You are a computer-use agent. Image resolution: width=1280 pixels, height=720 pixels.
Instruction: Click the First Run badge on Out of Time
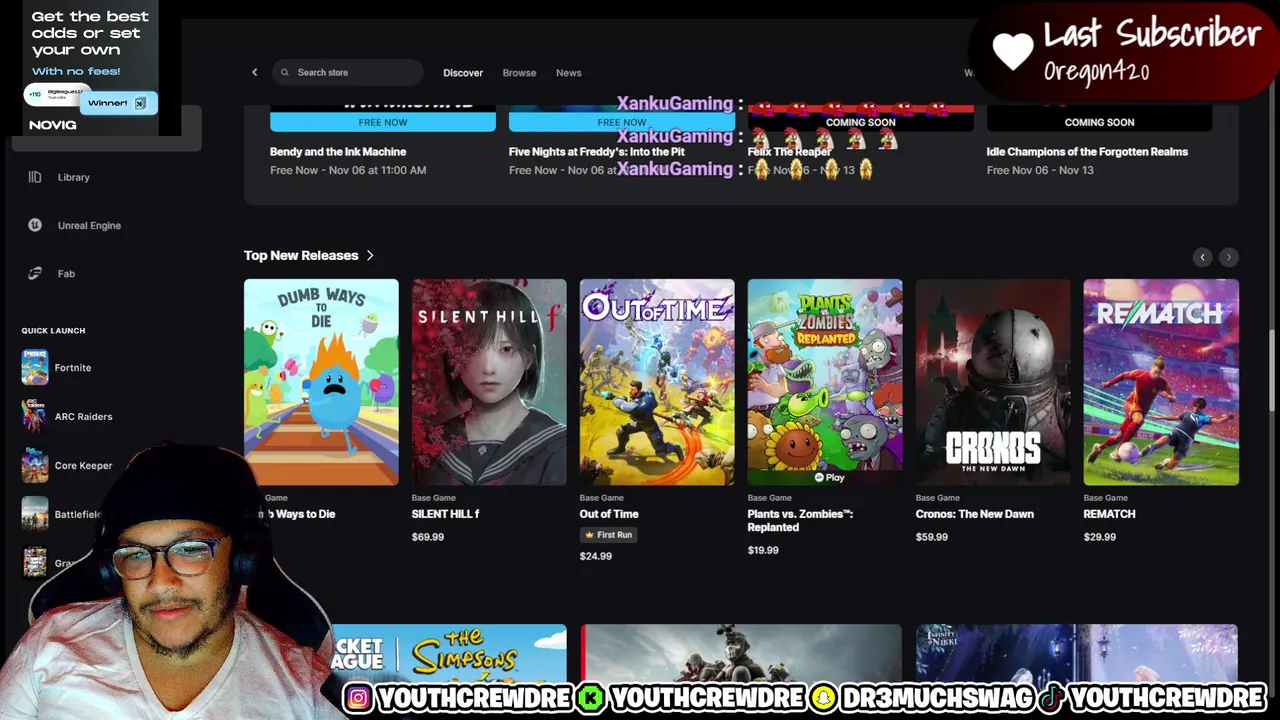tap(608, 535)
